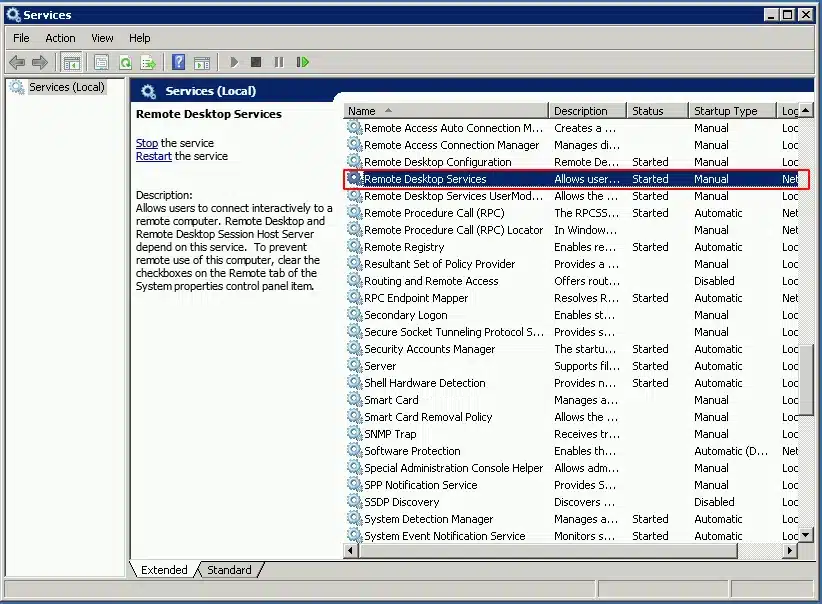The width and height of the screenshot is (822, 604).
Task: Sort by the Status column header
Action: [657, 111]
